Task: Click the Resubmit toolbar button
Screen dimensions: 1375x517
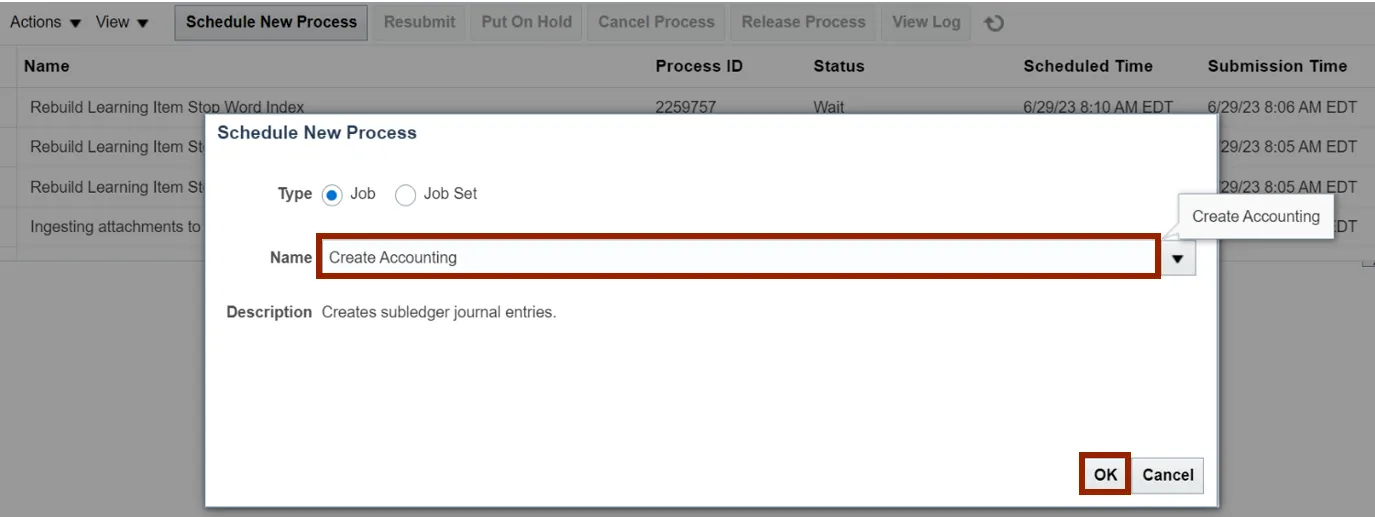Action: pos(420,22)
